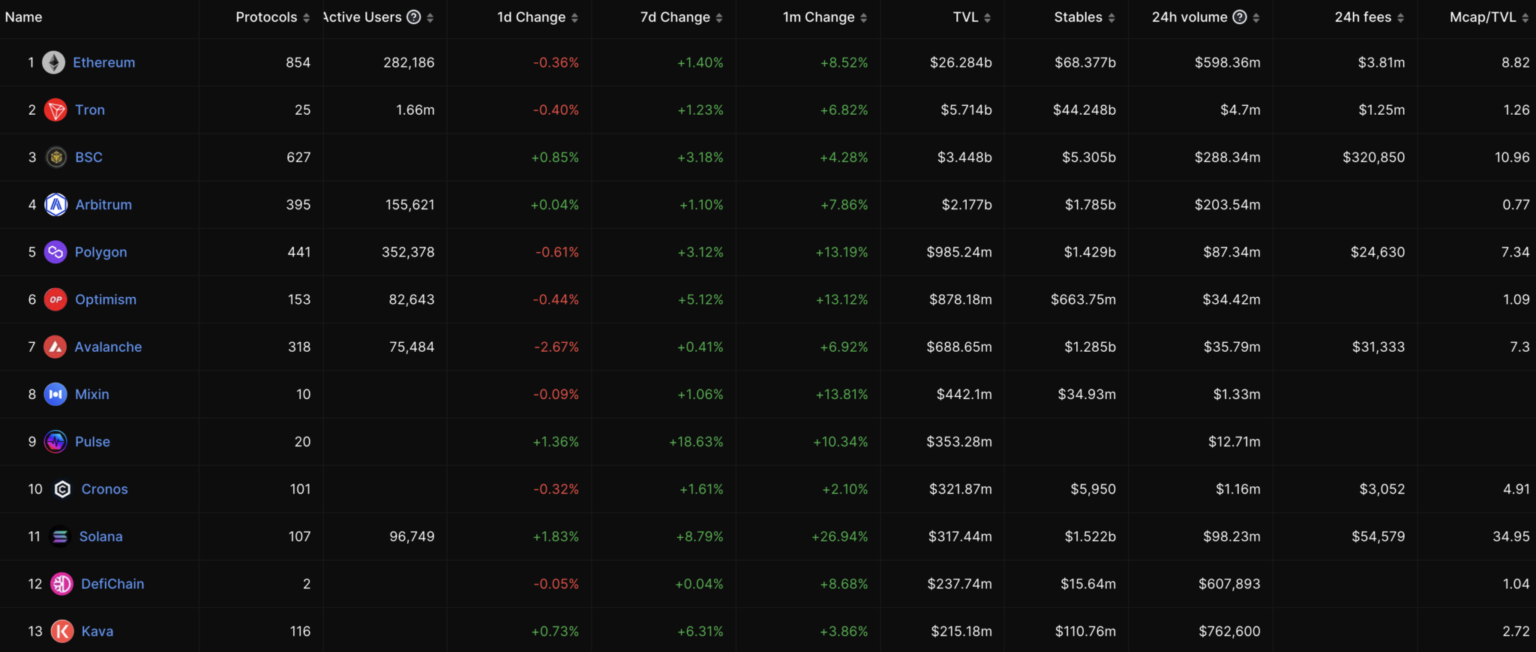Viewport: 1536px width, 652px height.
Task: Click the Active Users help icon
Action: coord(414,17)
